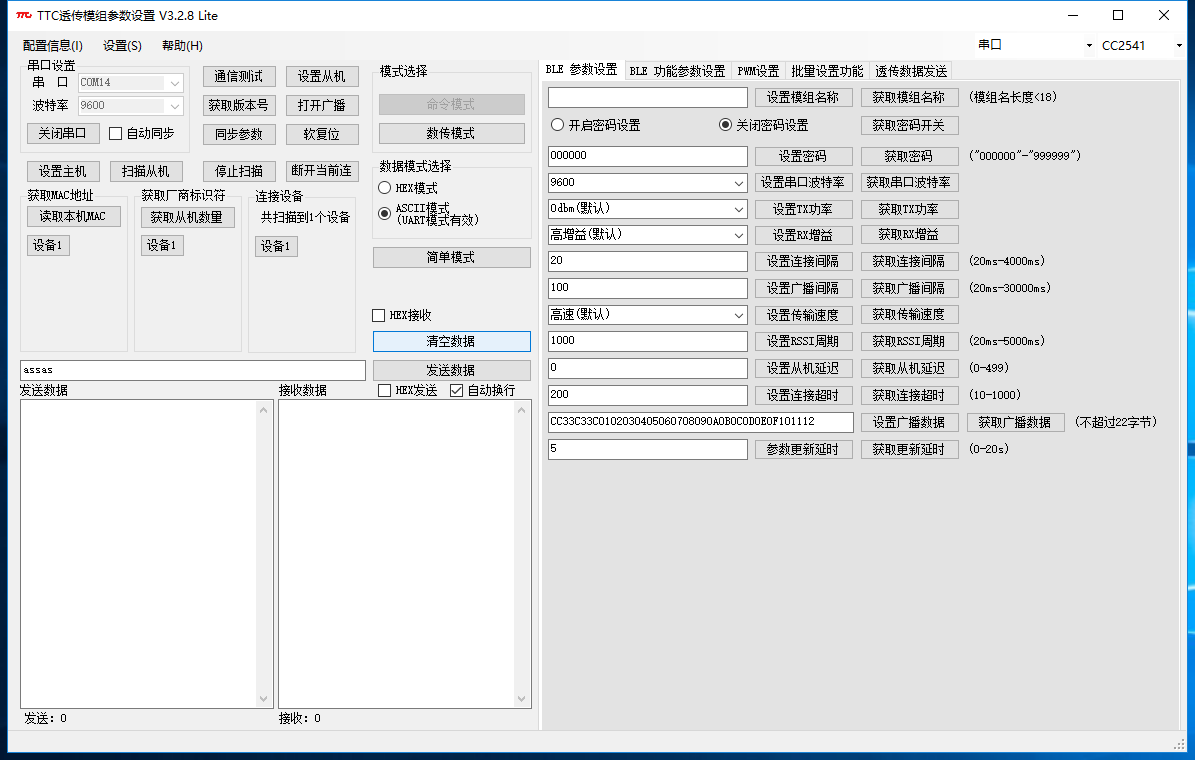Click the 设置传输速度 button
Screen dimensions: 1195x760
click(x=804, y=315)
